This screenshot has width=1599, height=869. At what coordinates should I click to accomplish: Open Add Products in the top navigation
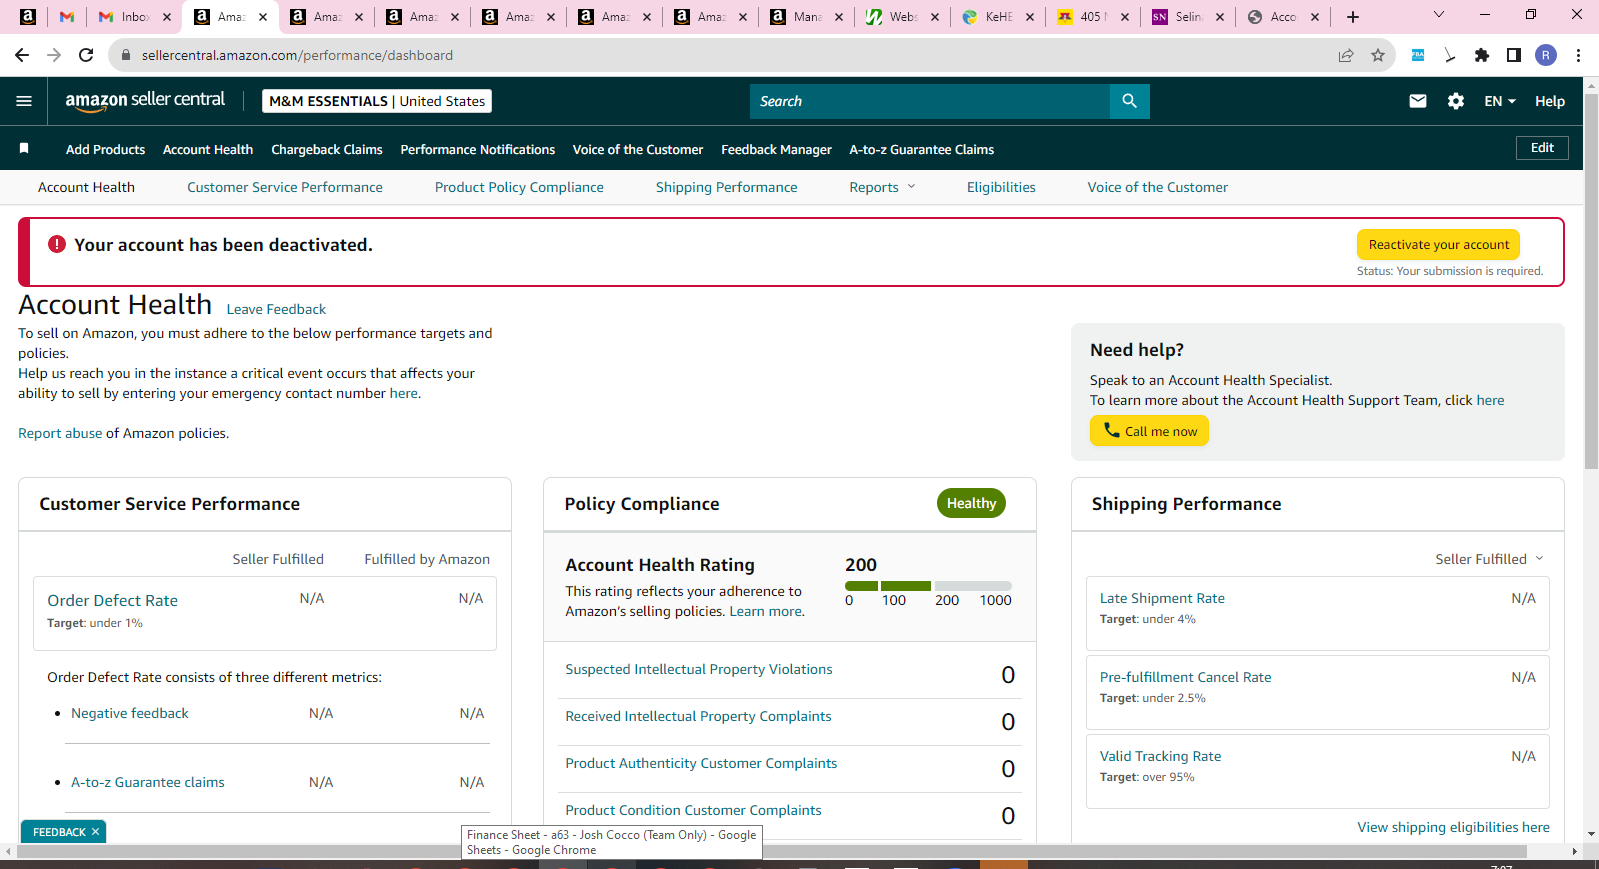click(x=105, y=149)
